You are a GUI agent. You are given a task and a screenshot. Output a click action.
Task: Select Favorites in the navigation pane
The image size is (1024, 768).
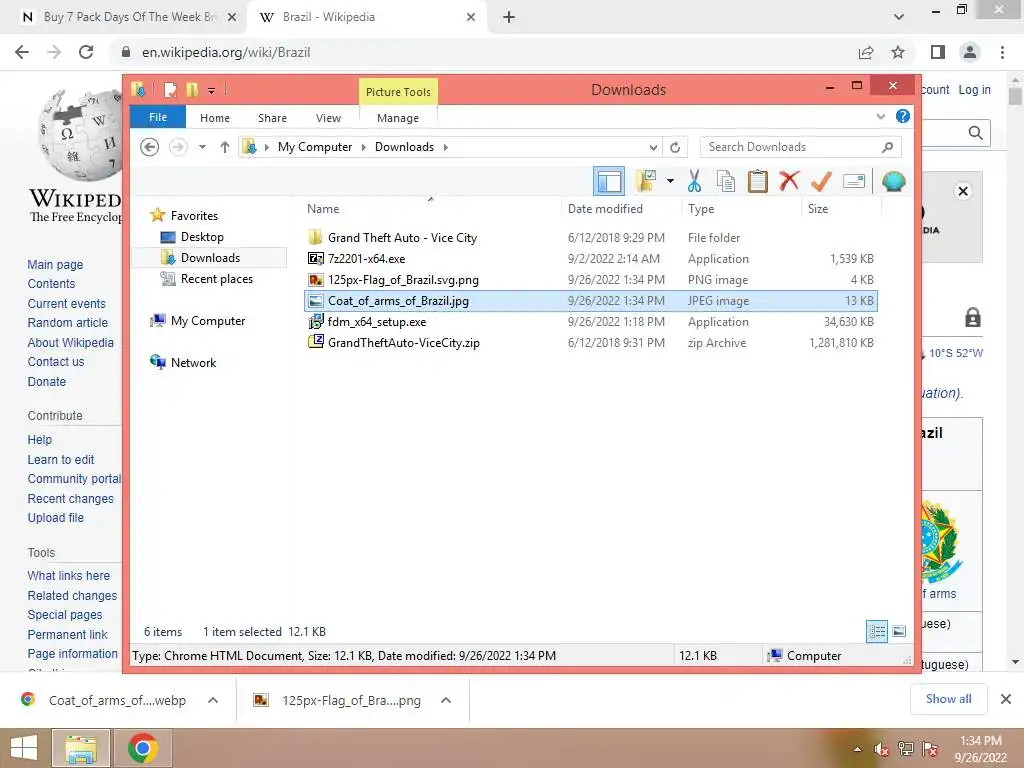[x=194, y=216]
